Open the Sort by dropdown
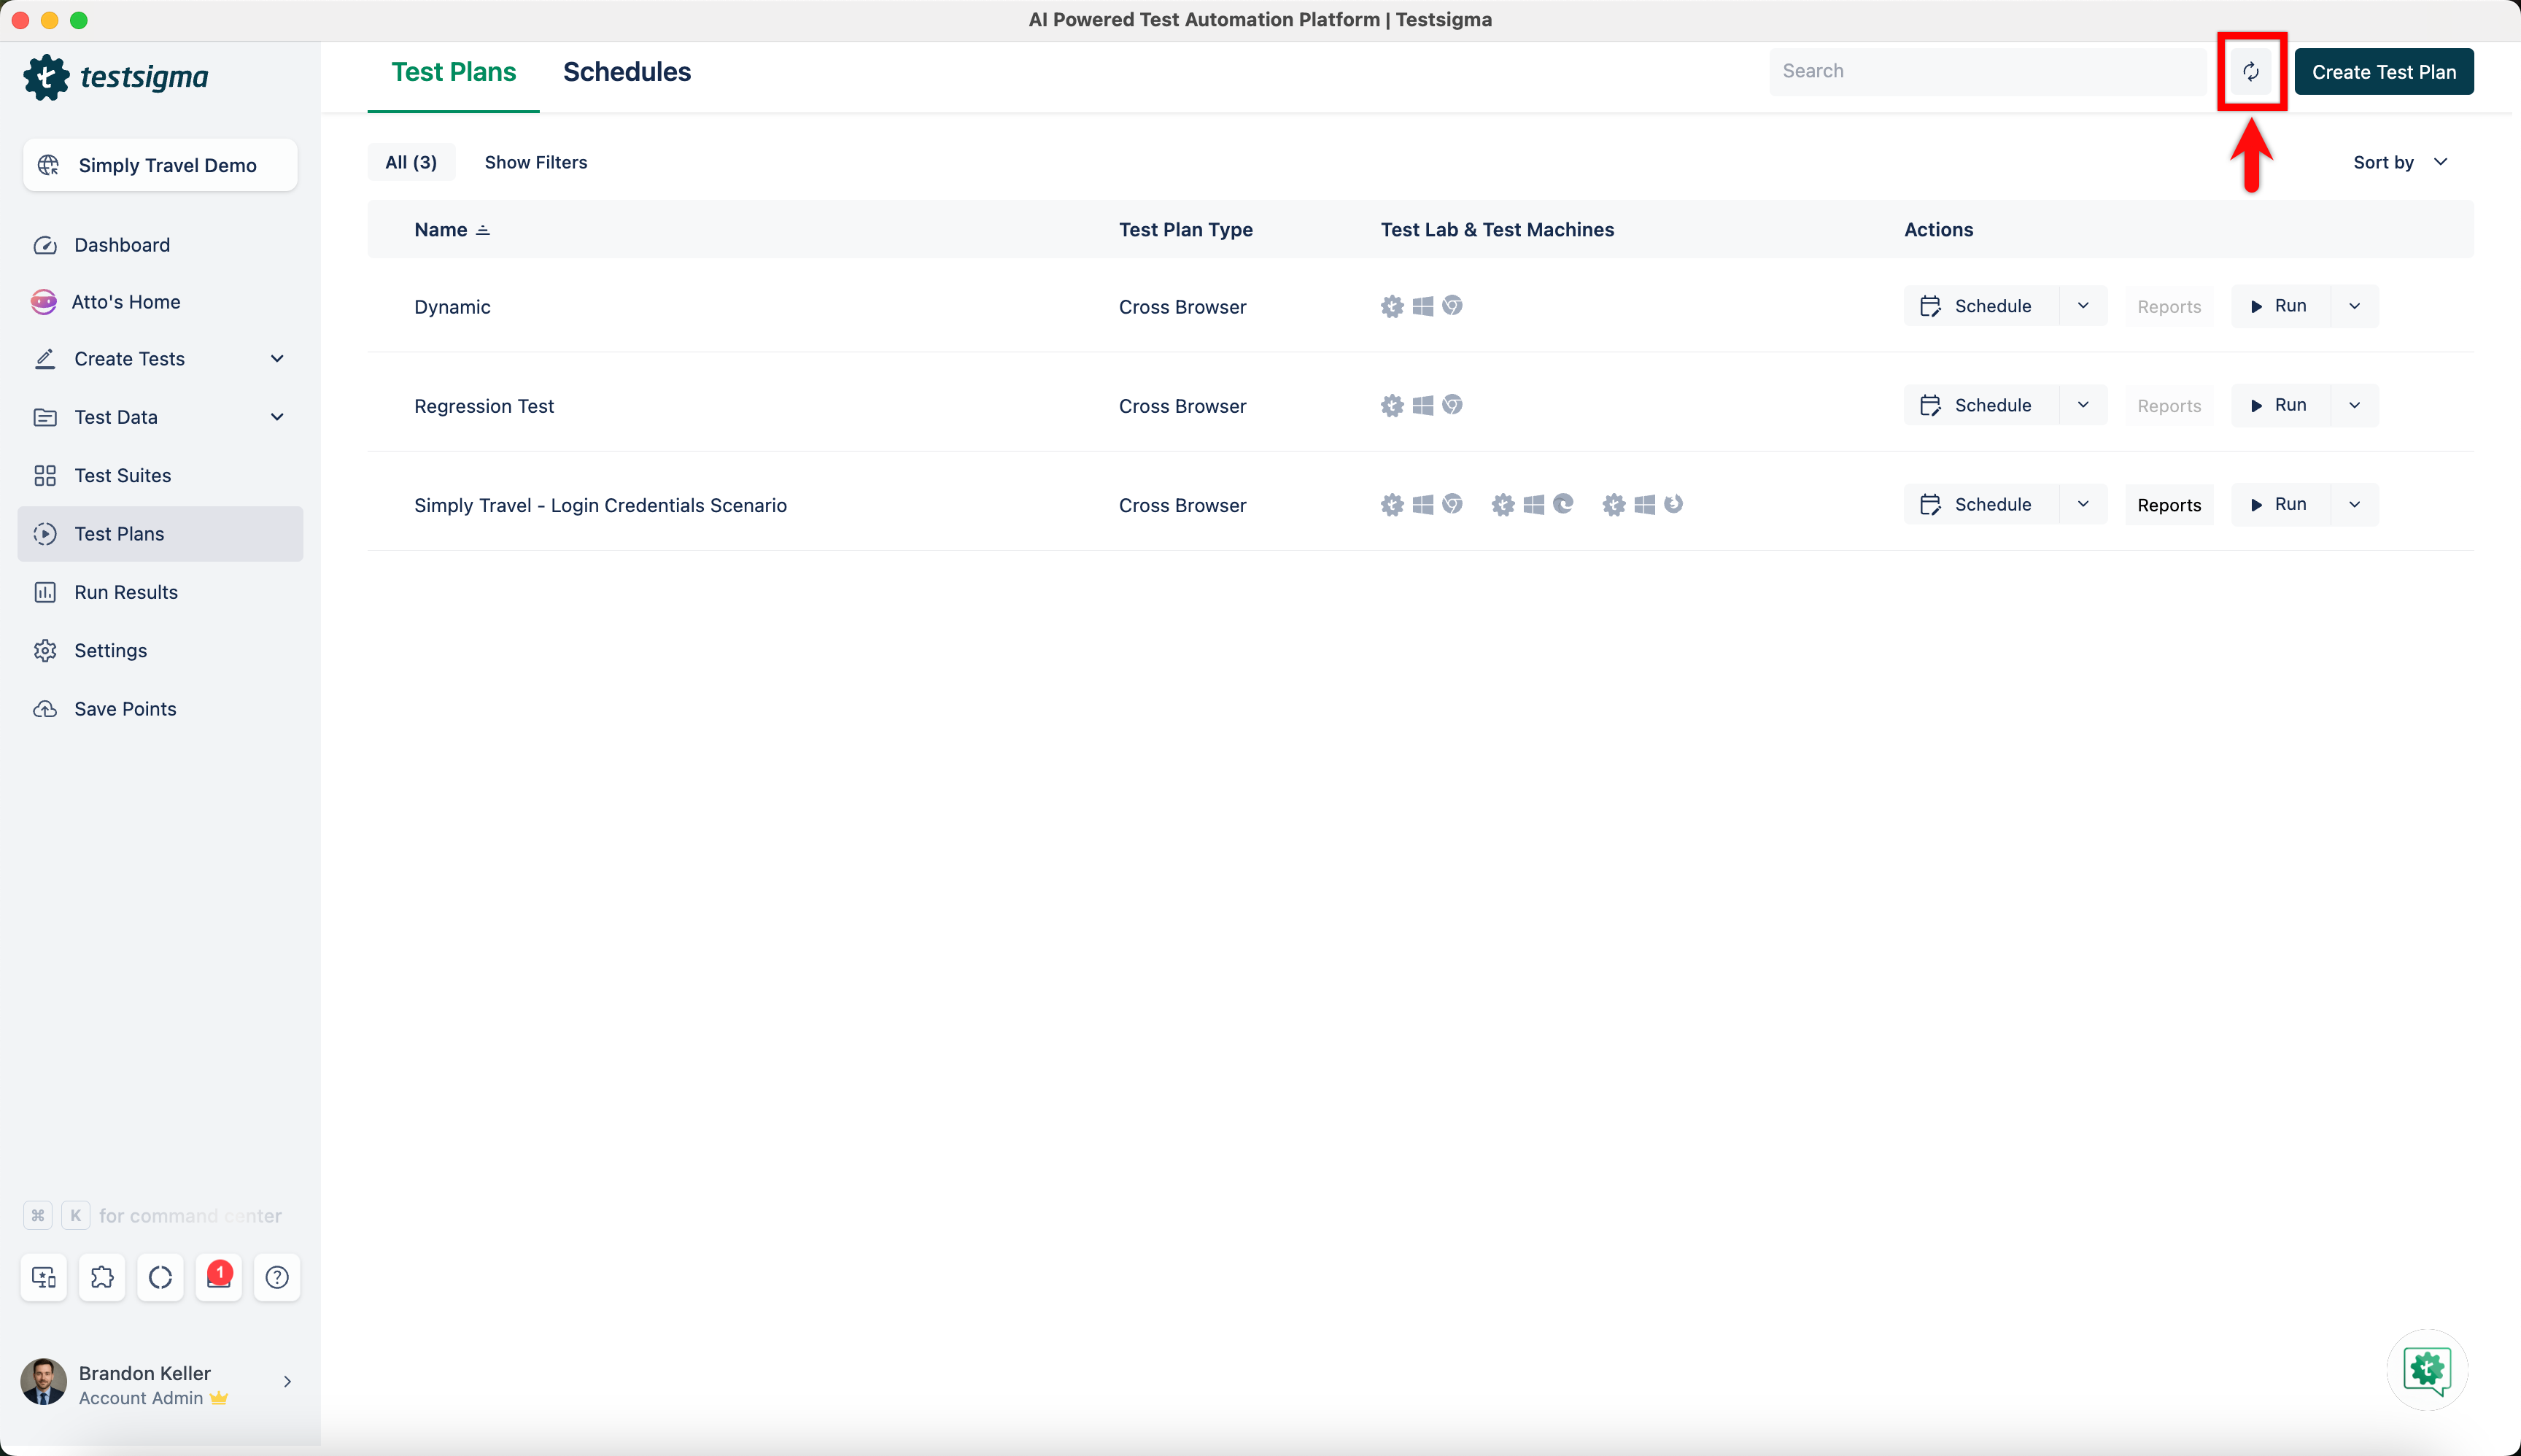 click(x=2400, y=162)
